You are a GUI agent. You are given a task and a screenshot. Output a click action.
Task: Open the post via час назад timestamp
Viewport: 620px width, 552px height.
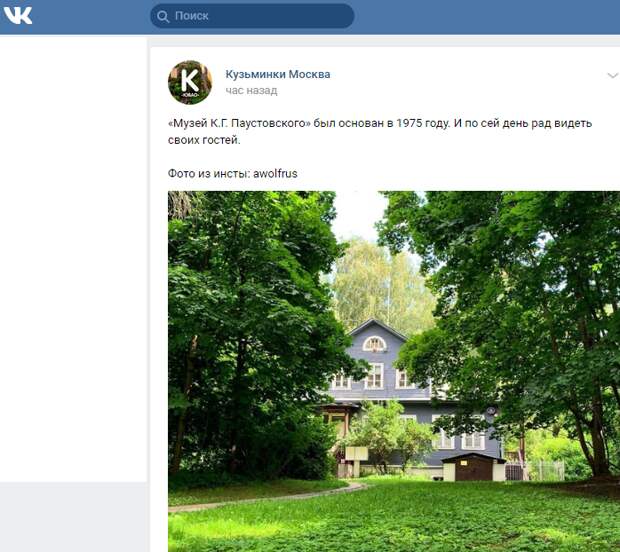[251, 91]
